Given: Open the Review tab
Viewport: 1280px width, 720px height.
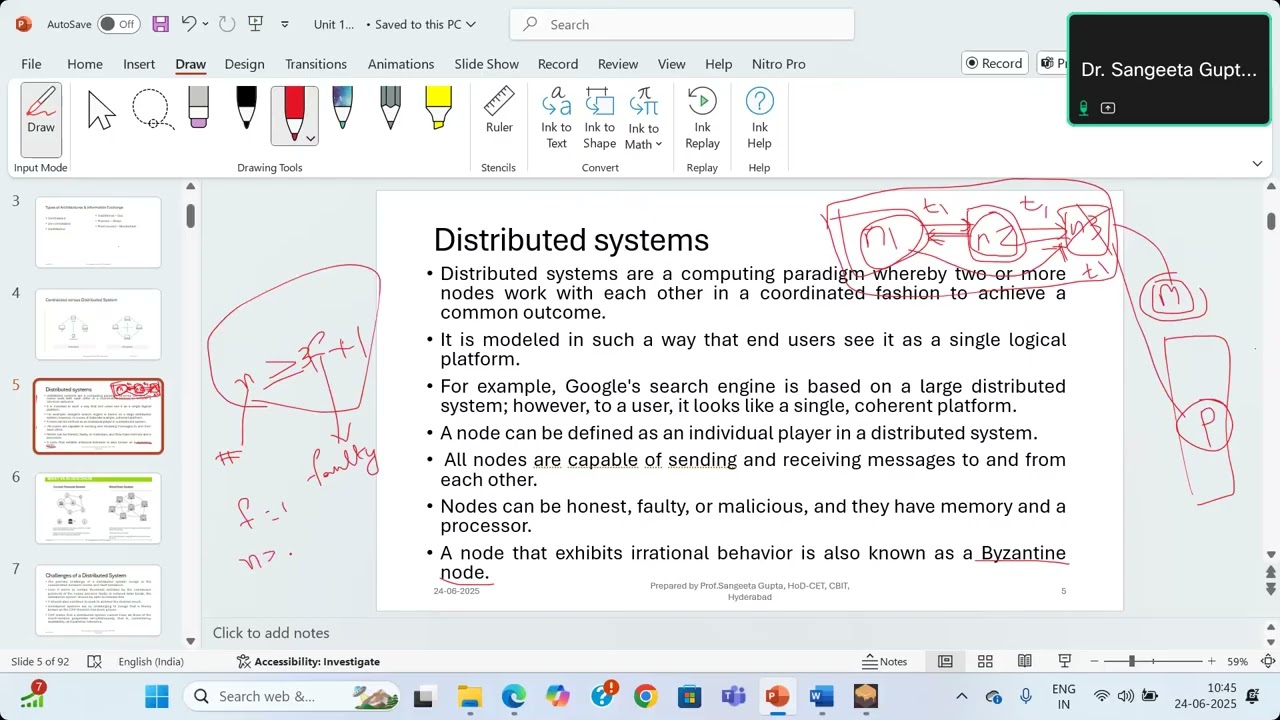Looking at the screenshot, I should click(x=618, y=64).
